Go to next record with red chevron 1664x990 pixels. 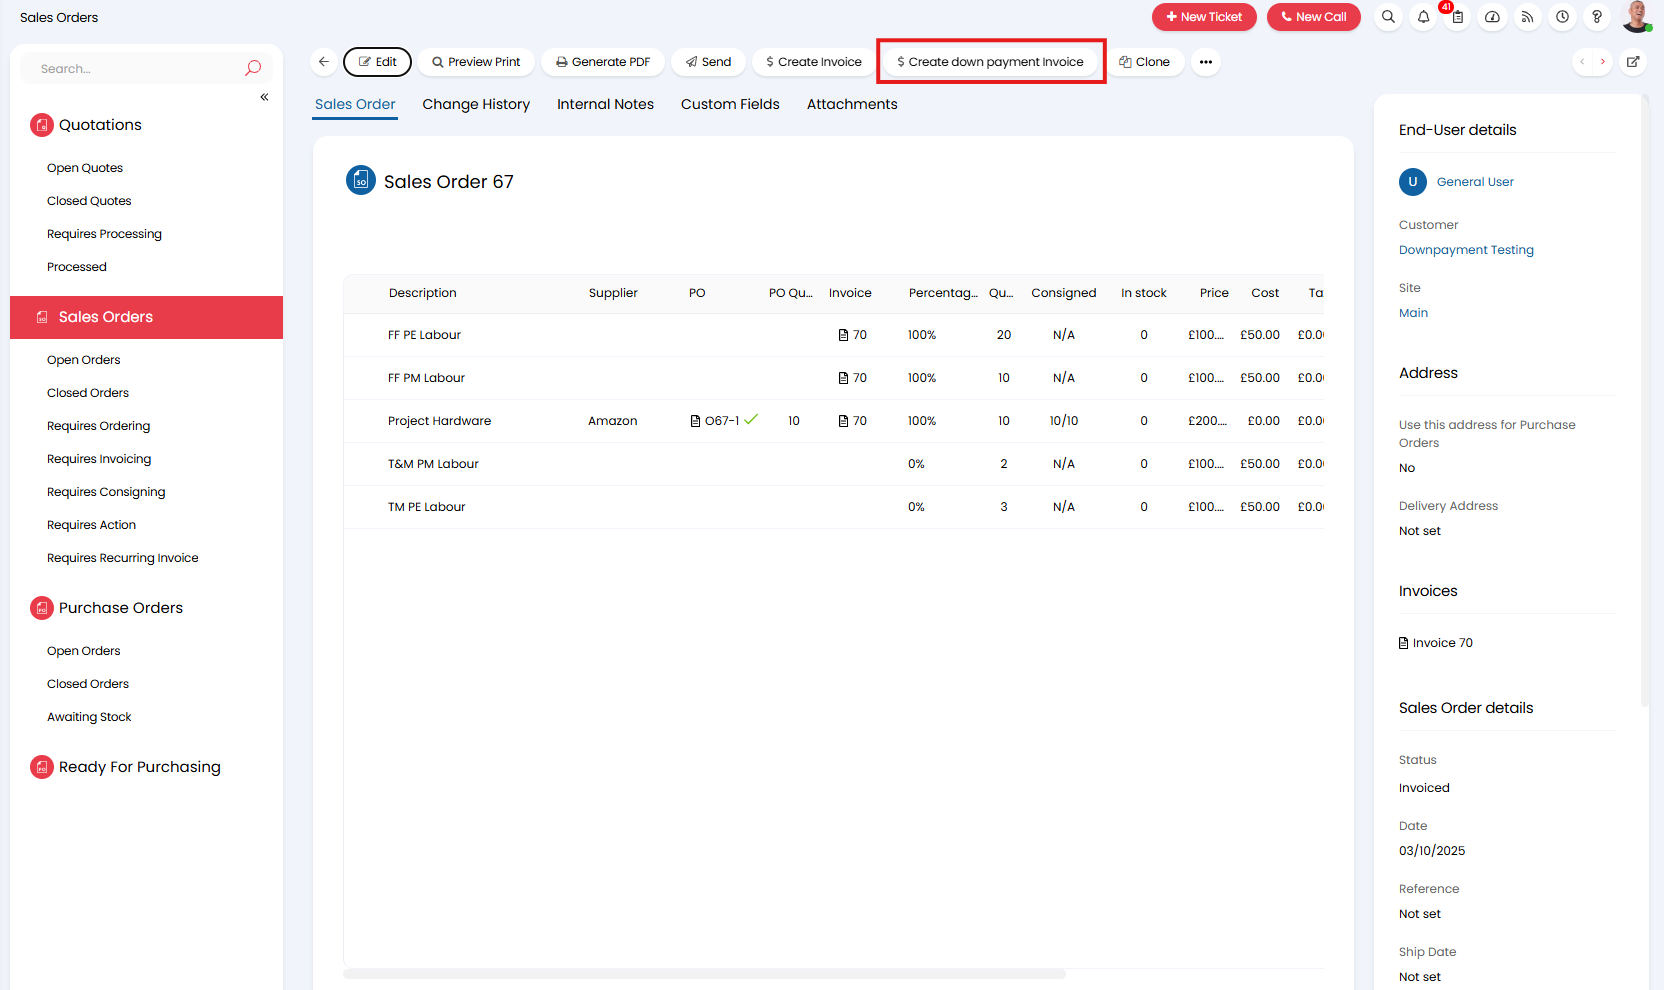tap(1603, 62)
